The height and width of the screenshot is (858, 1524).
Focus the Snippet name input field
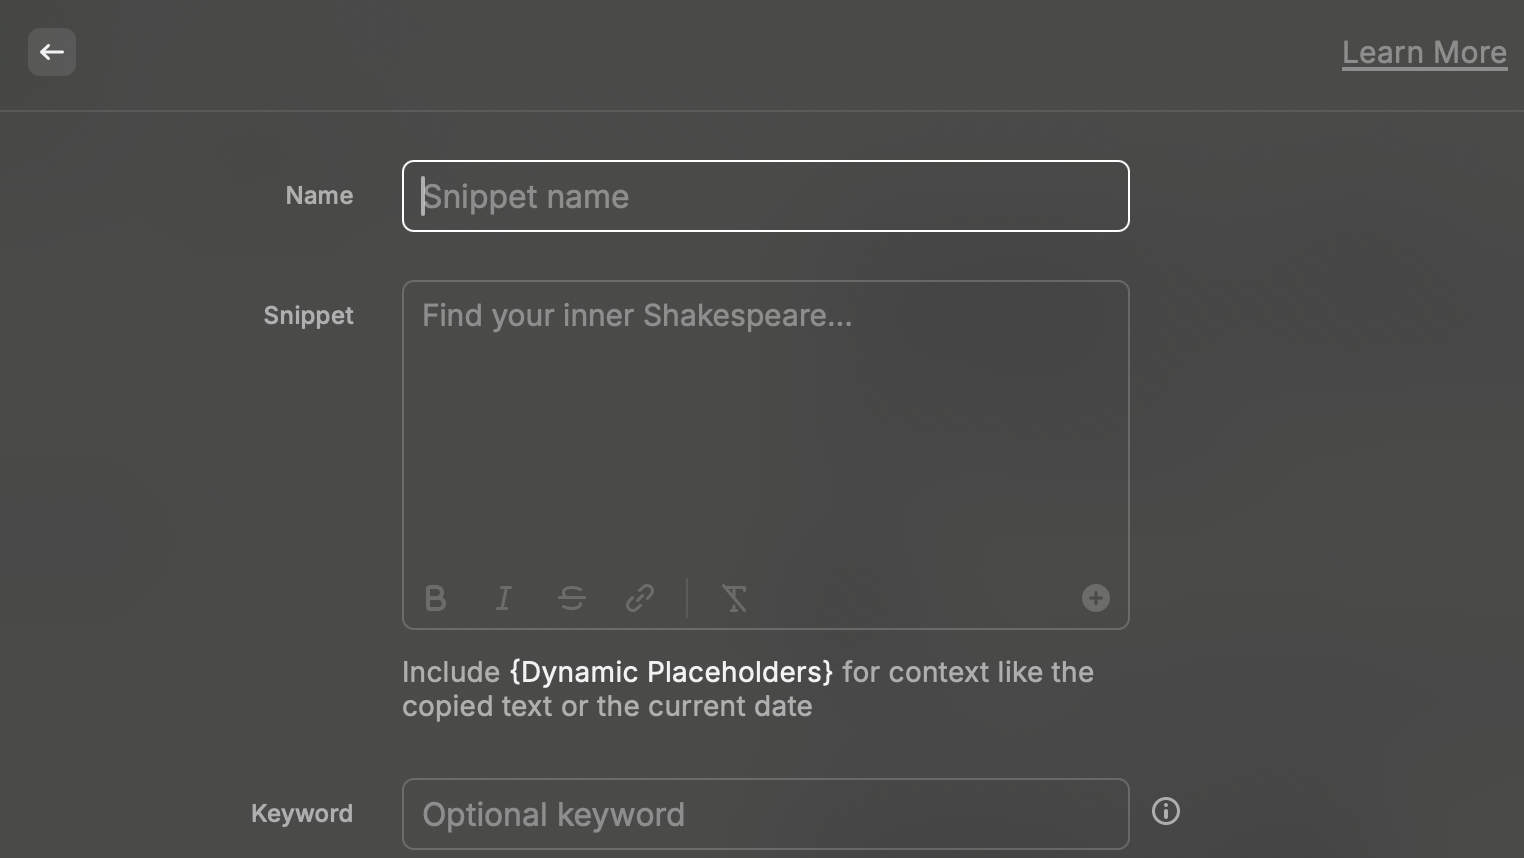[x=766, y=196]
